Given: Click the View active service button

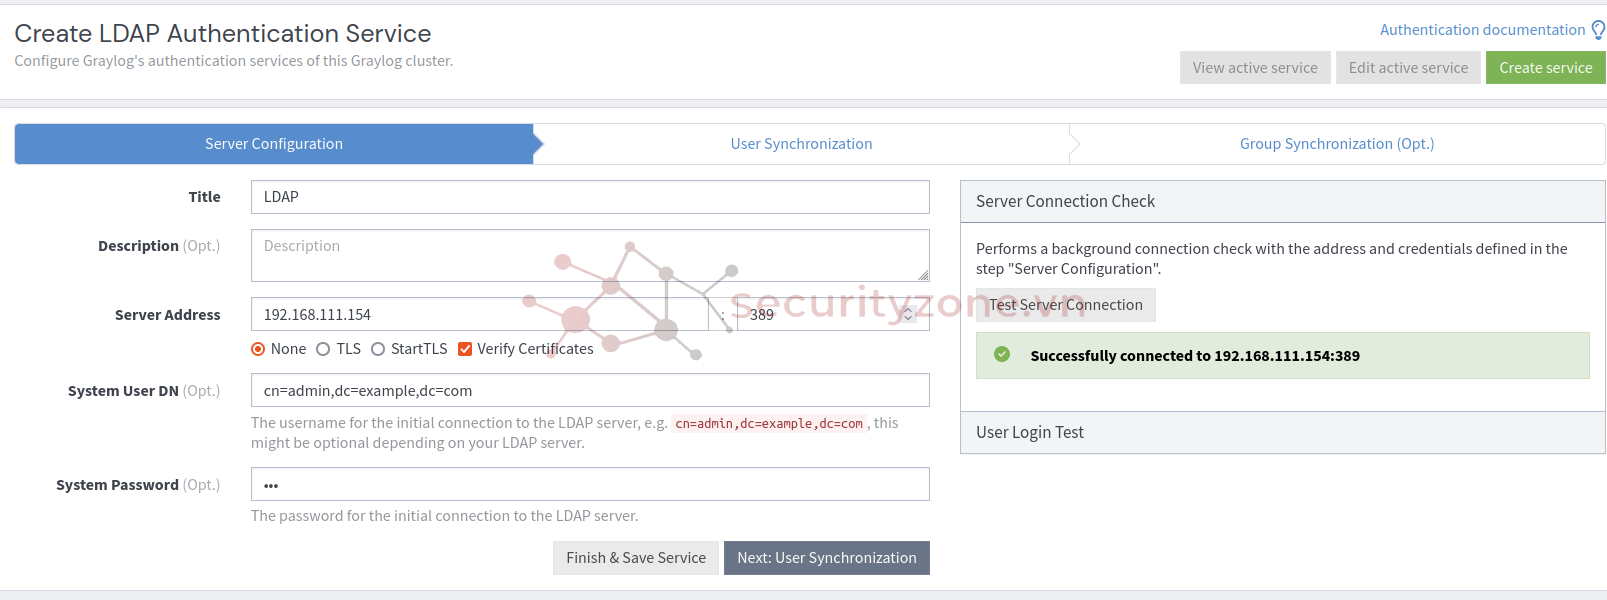Looking at the screenshot, I should (1255, 68).
